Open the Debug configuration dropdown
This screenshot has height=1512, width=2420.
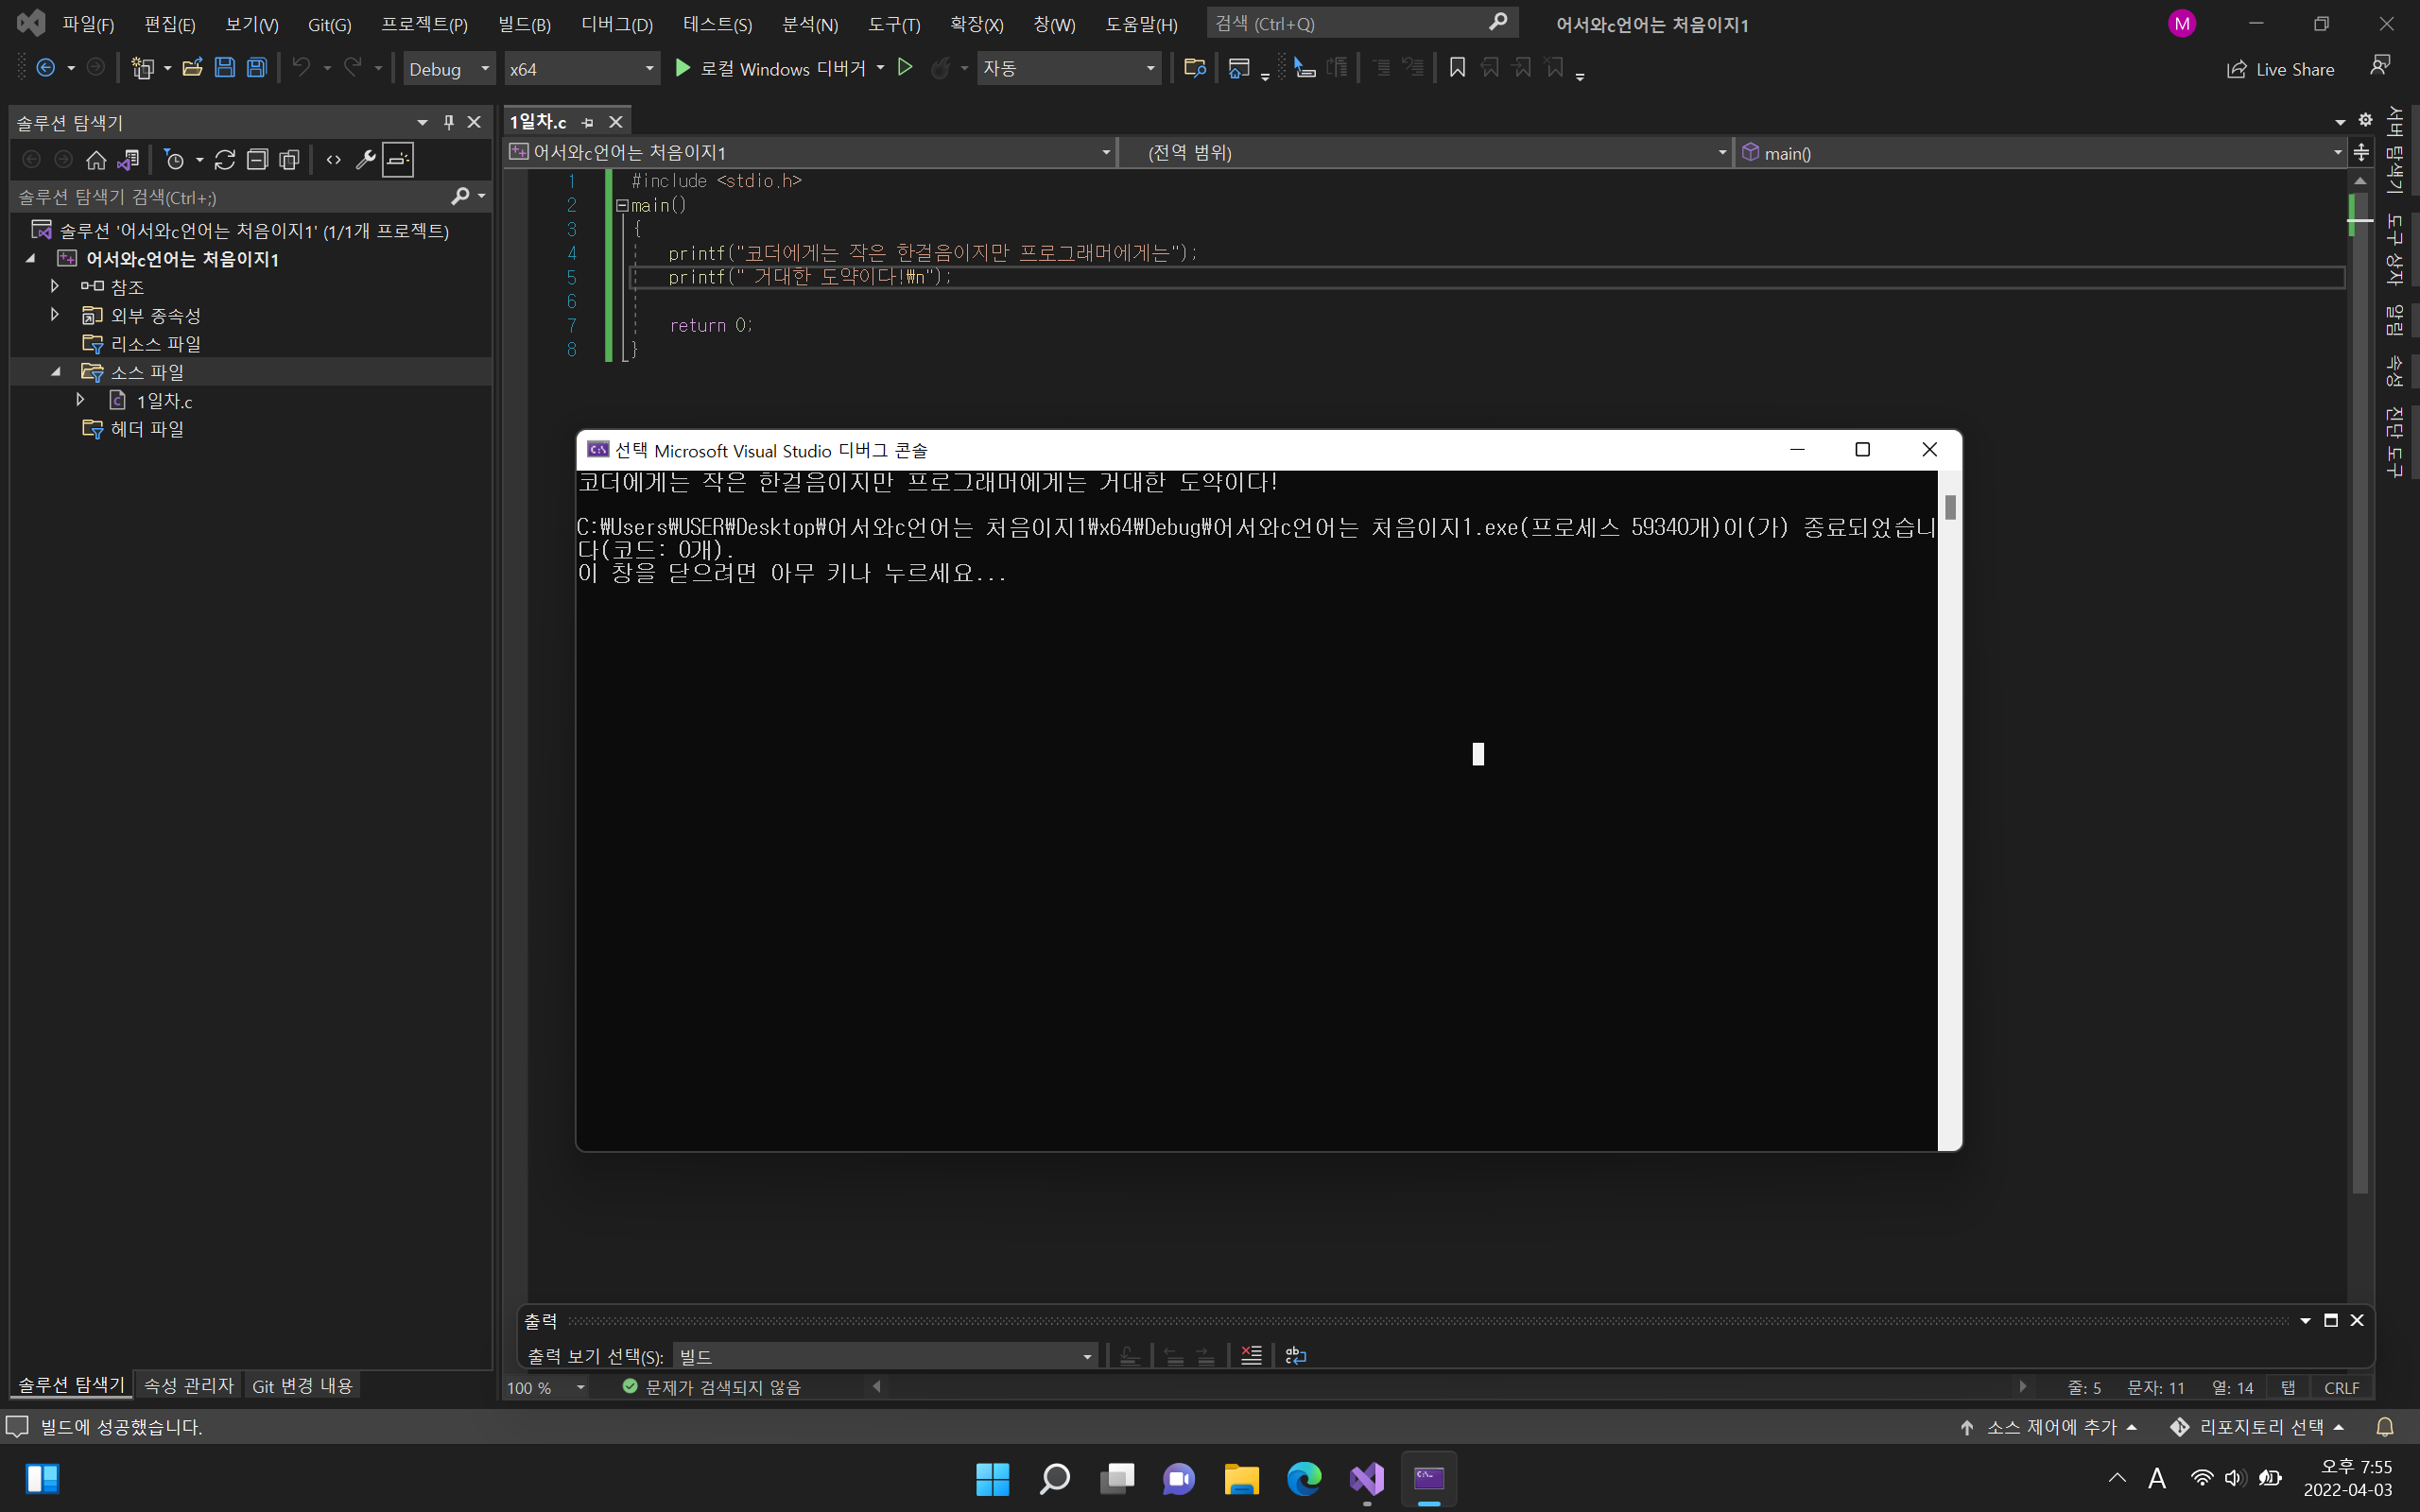pyautogui.click(x=449, y=68)
